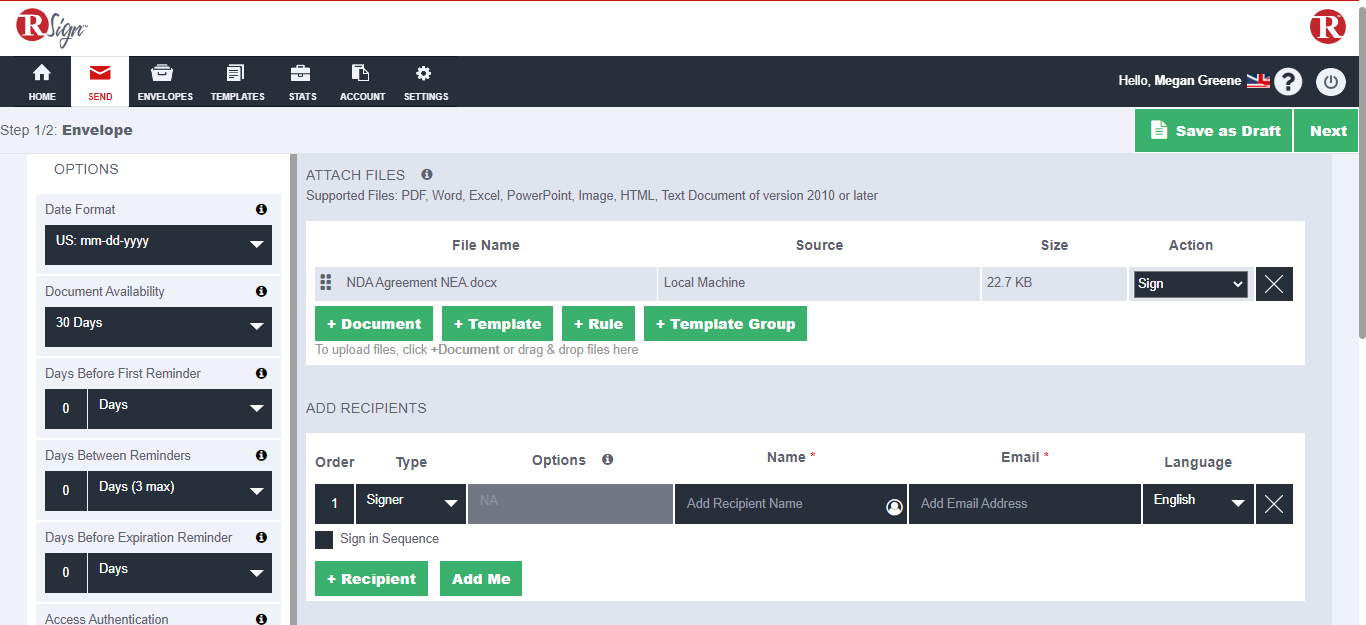
Task: Show info for Document Availability
Action: click(x=261, y=291)
